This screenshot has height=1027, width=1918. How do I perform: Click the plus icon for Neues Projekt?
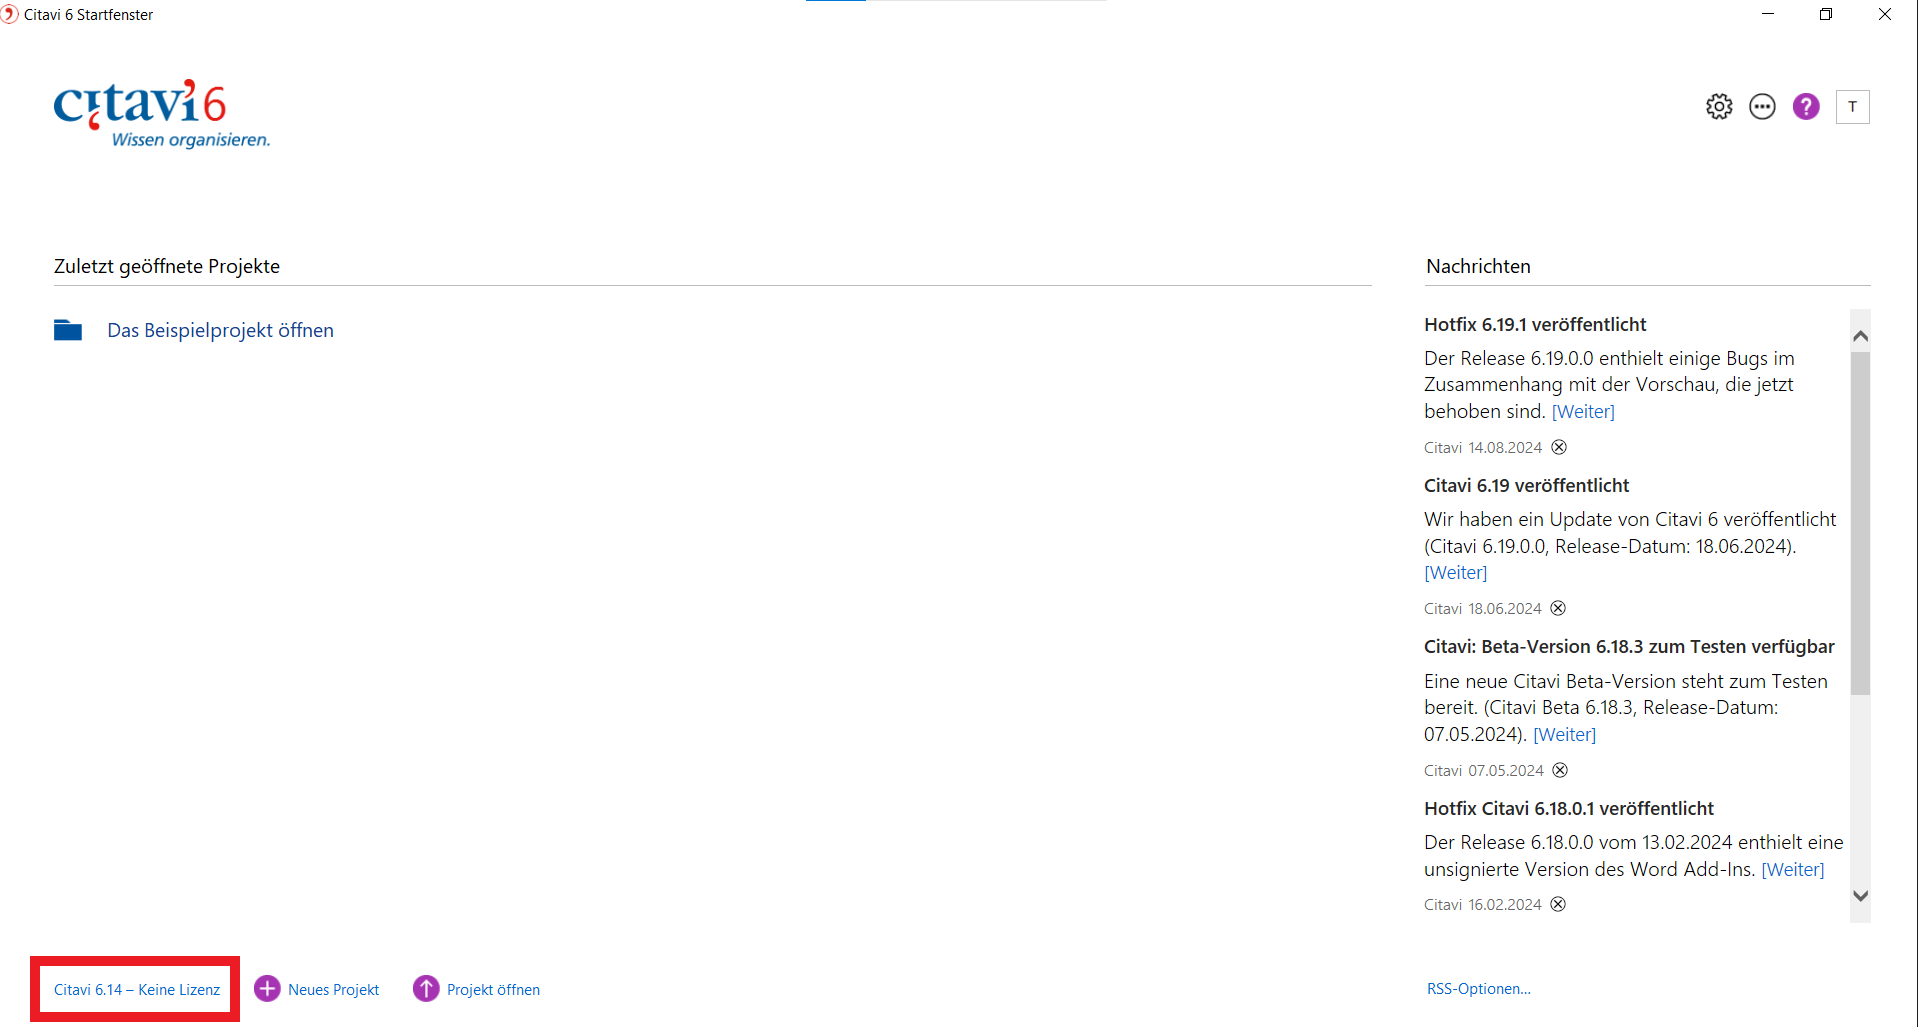click(x=267, y=989)
